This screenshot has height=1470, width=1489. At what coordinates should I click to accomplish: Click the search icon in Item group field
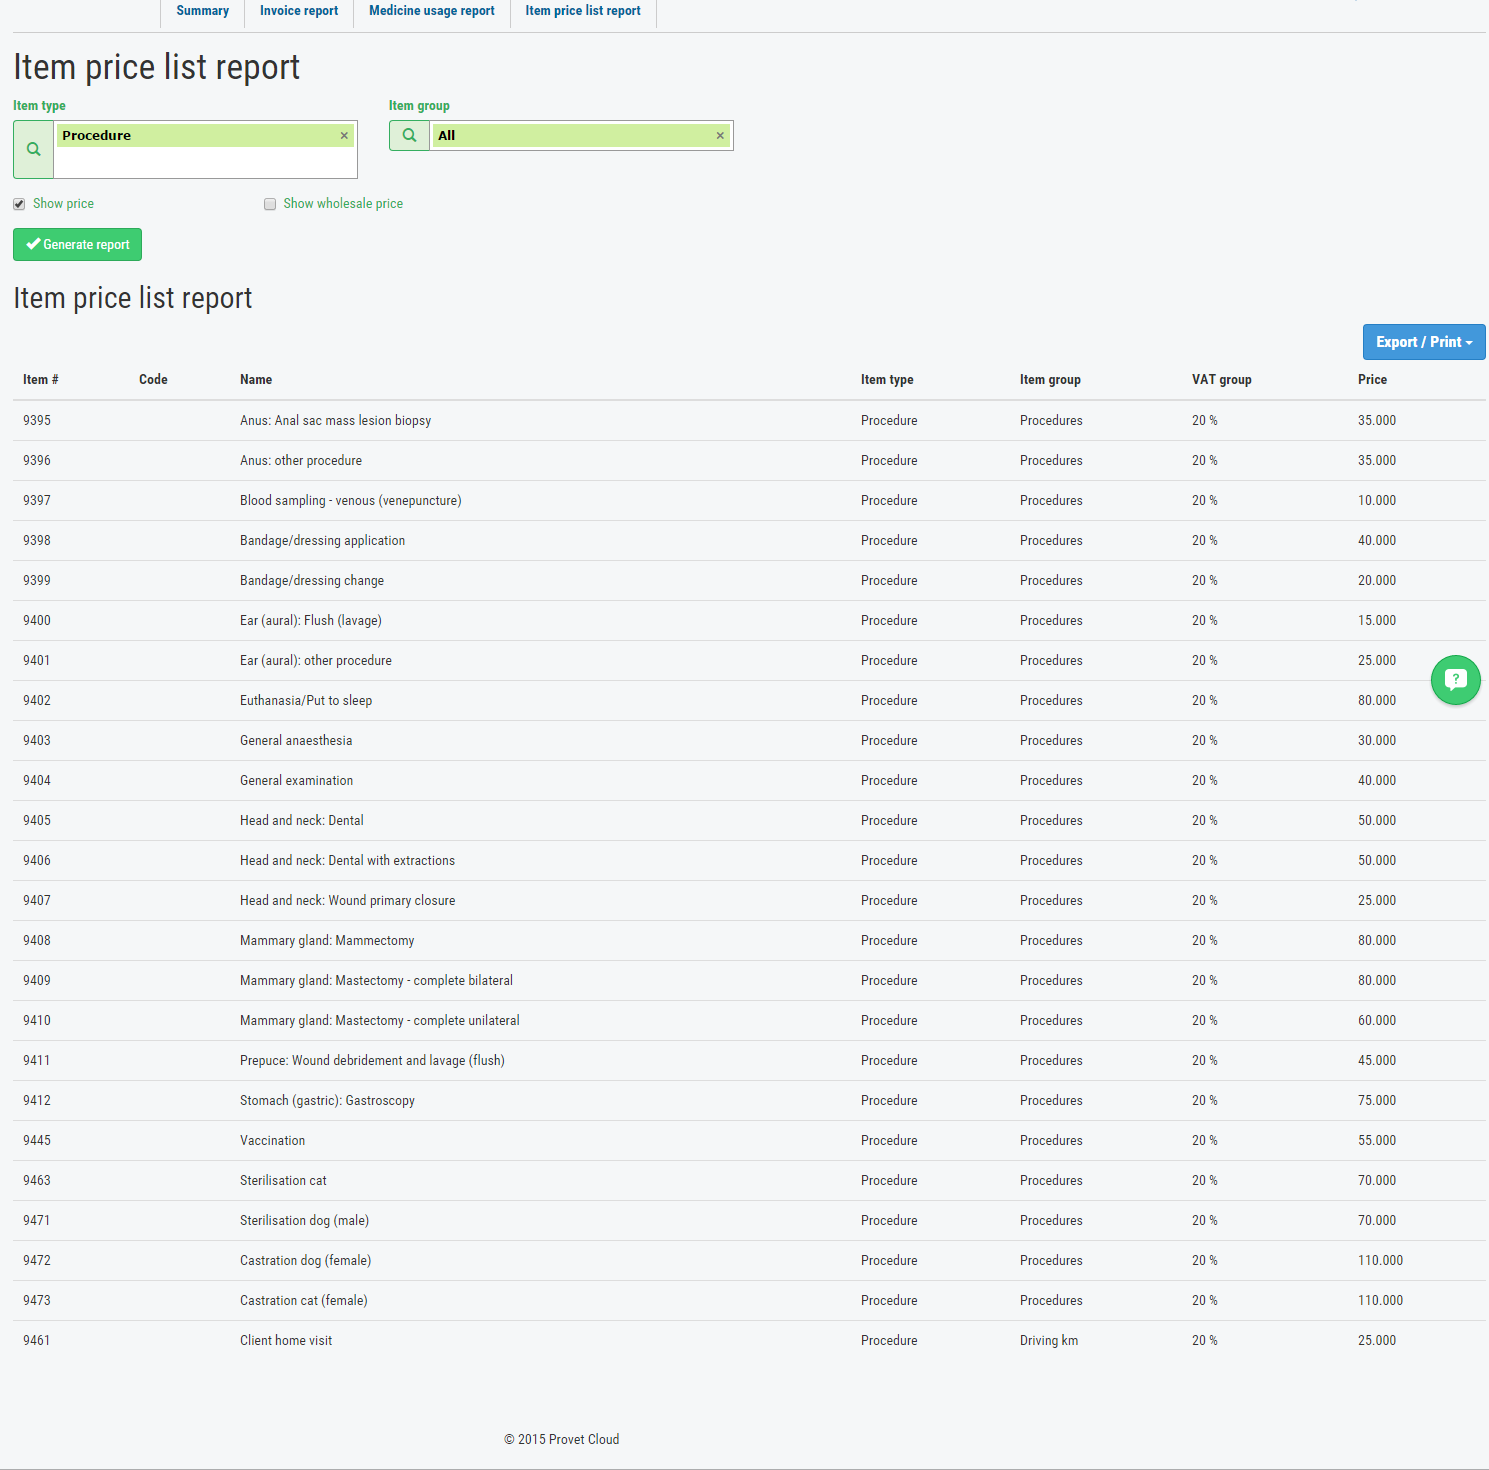tap(408, 134)
